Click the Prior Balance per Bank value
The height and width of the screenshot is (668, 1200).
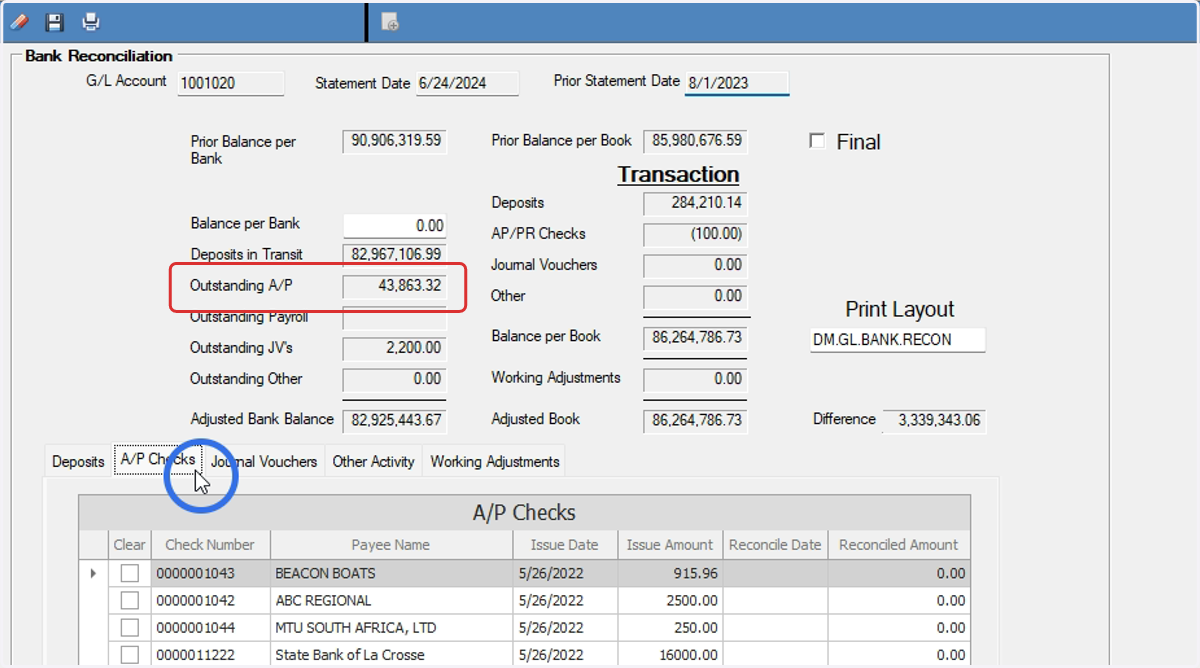[394, 141]
